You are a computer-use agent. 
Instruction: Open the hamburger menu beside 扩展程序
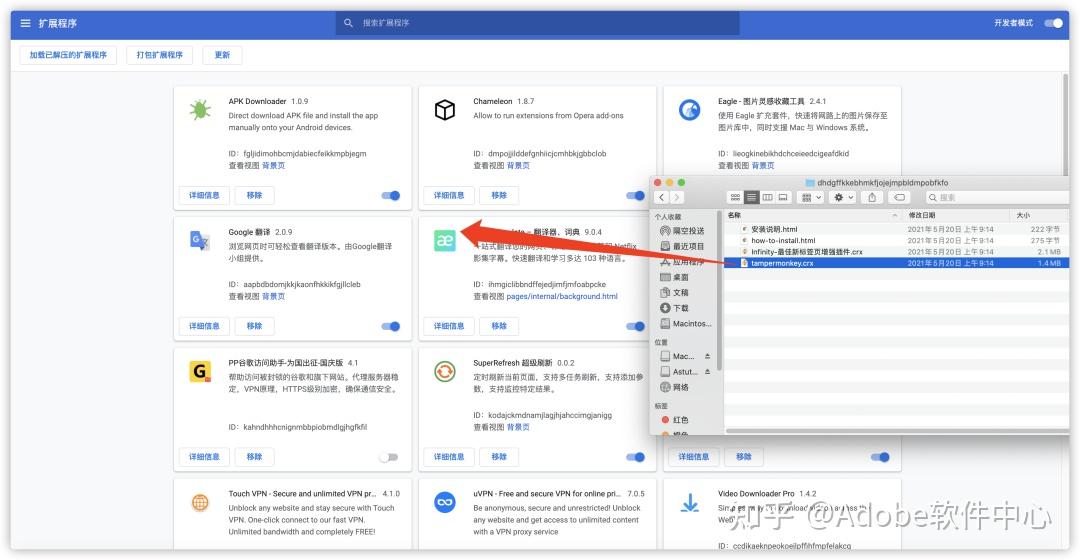click(25, 23)
